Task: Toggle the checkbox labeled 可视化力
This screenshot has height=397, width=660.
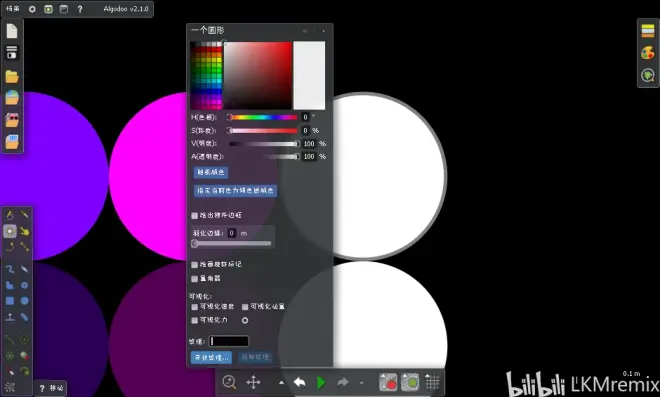Action: pos(194,320)
